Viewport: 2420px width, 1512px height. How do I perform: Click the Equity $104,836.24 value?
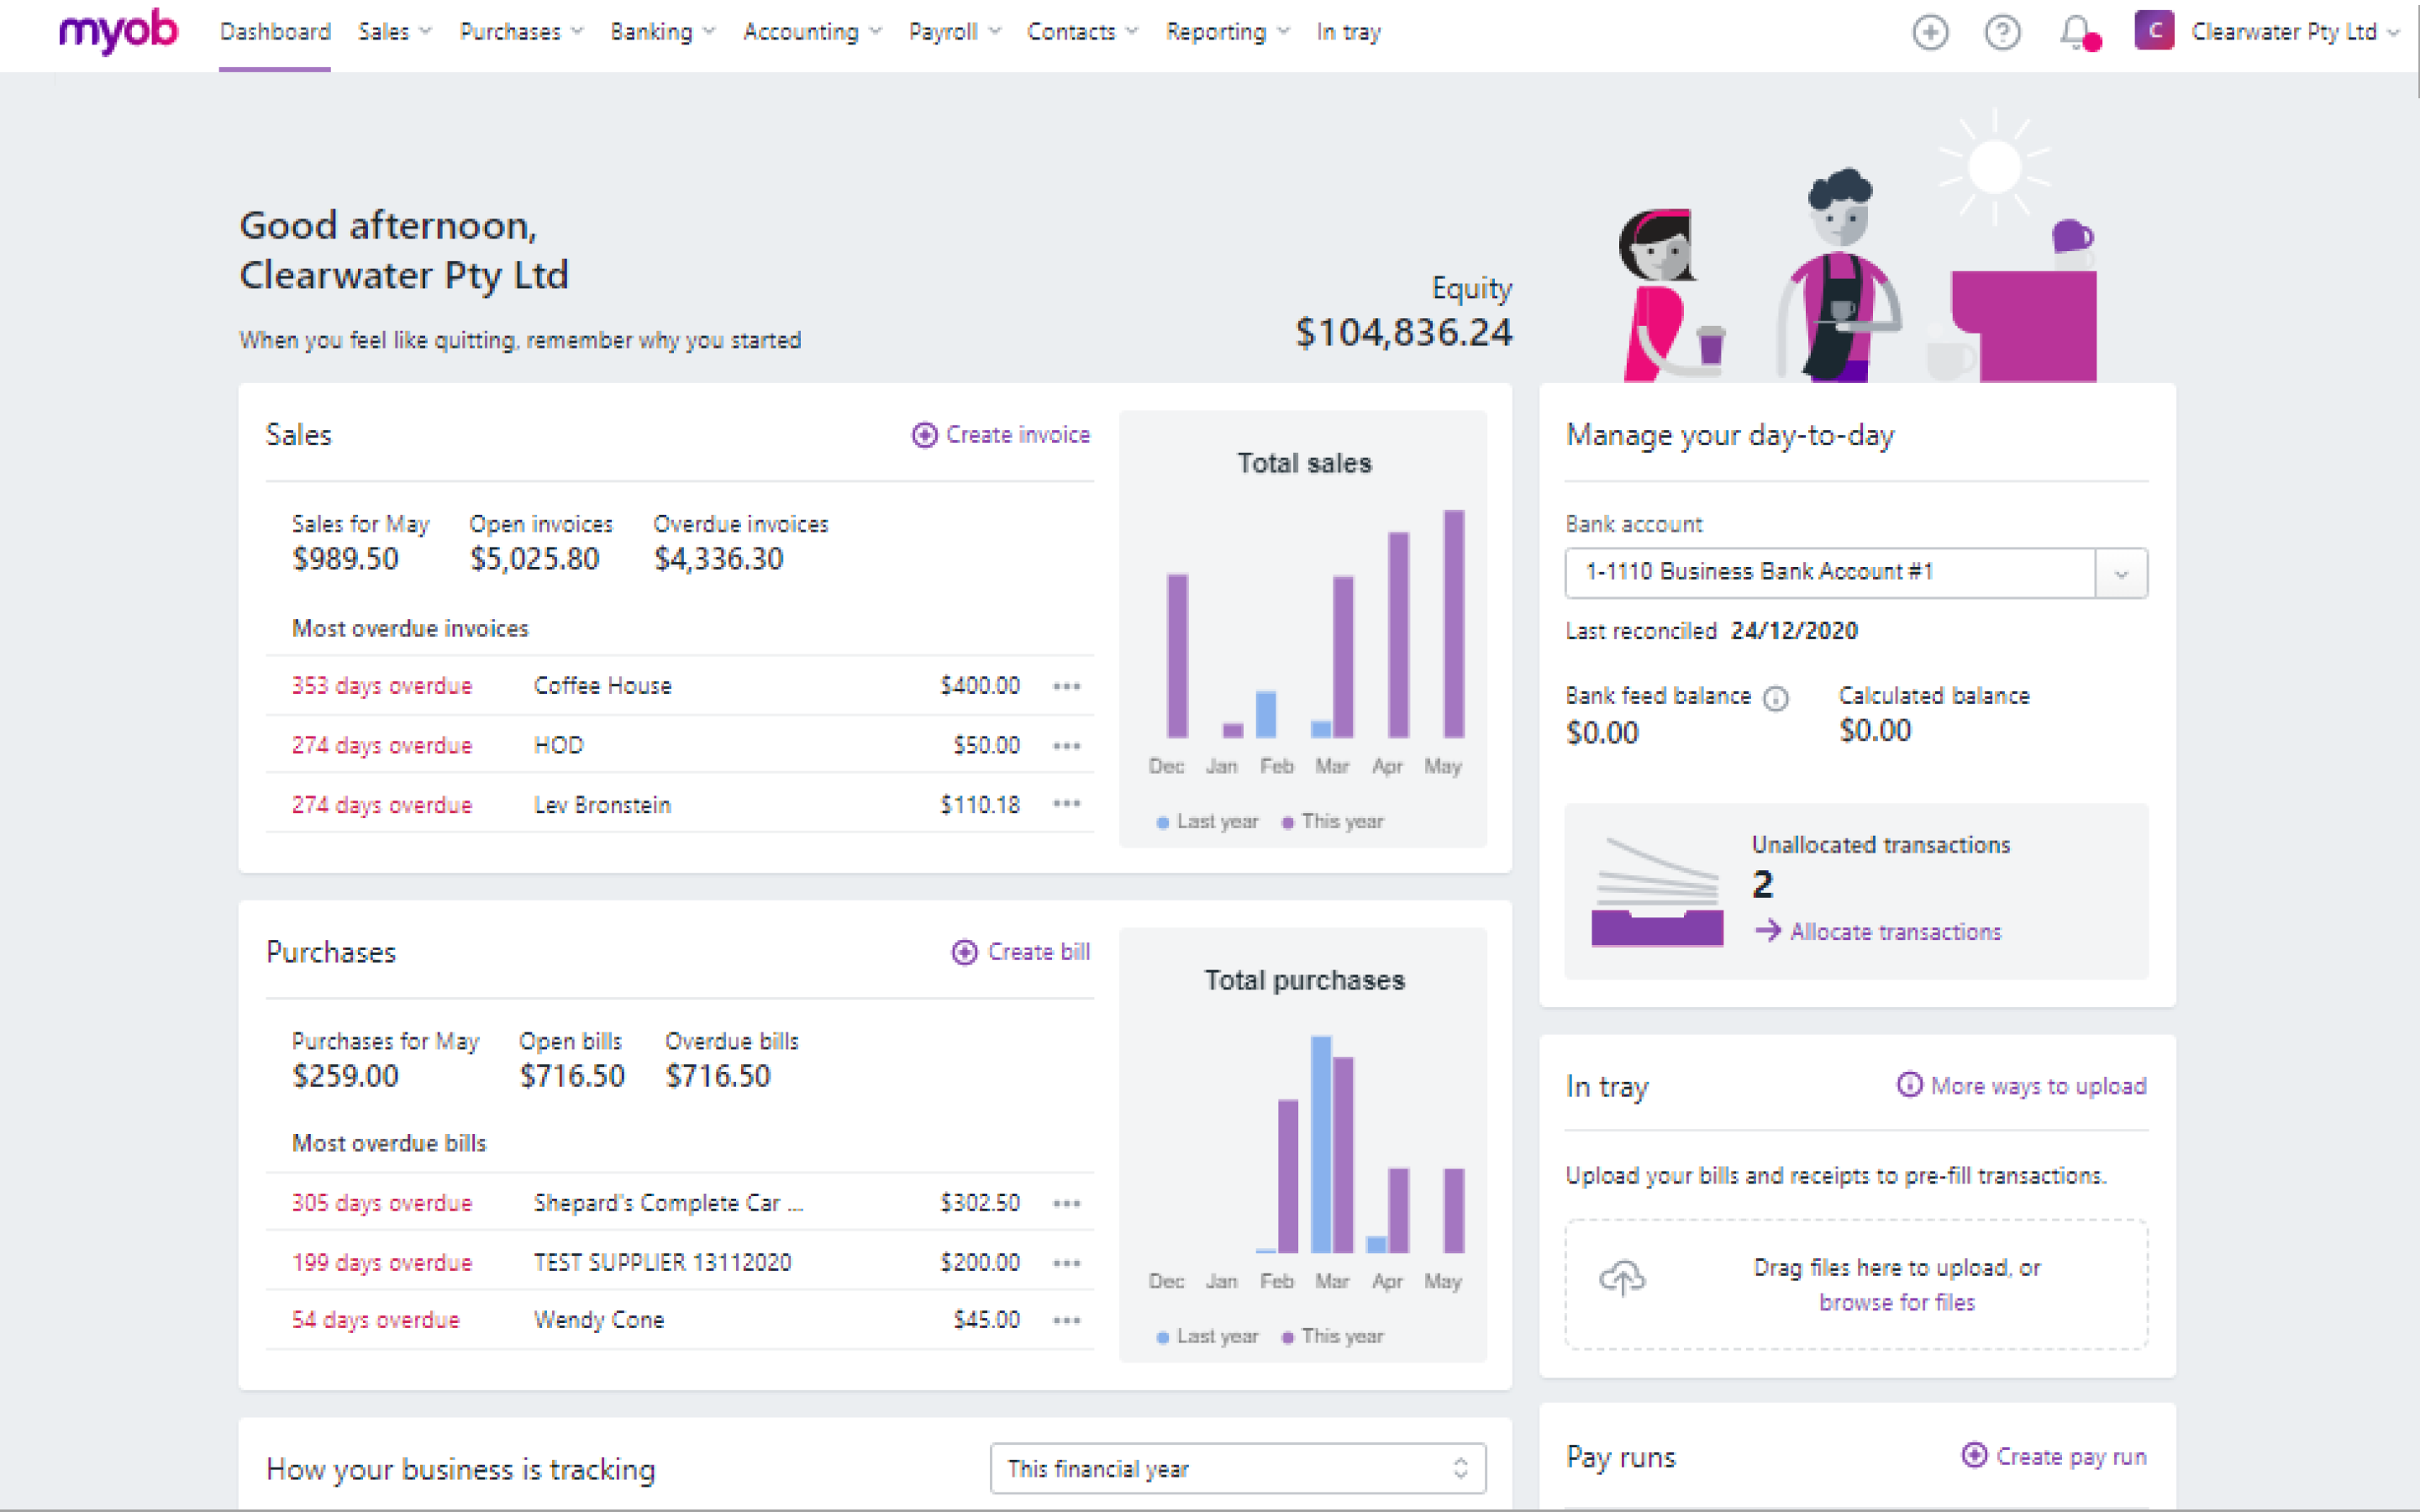(1404, 333)
